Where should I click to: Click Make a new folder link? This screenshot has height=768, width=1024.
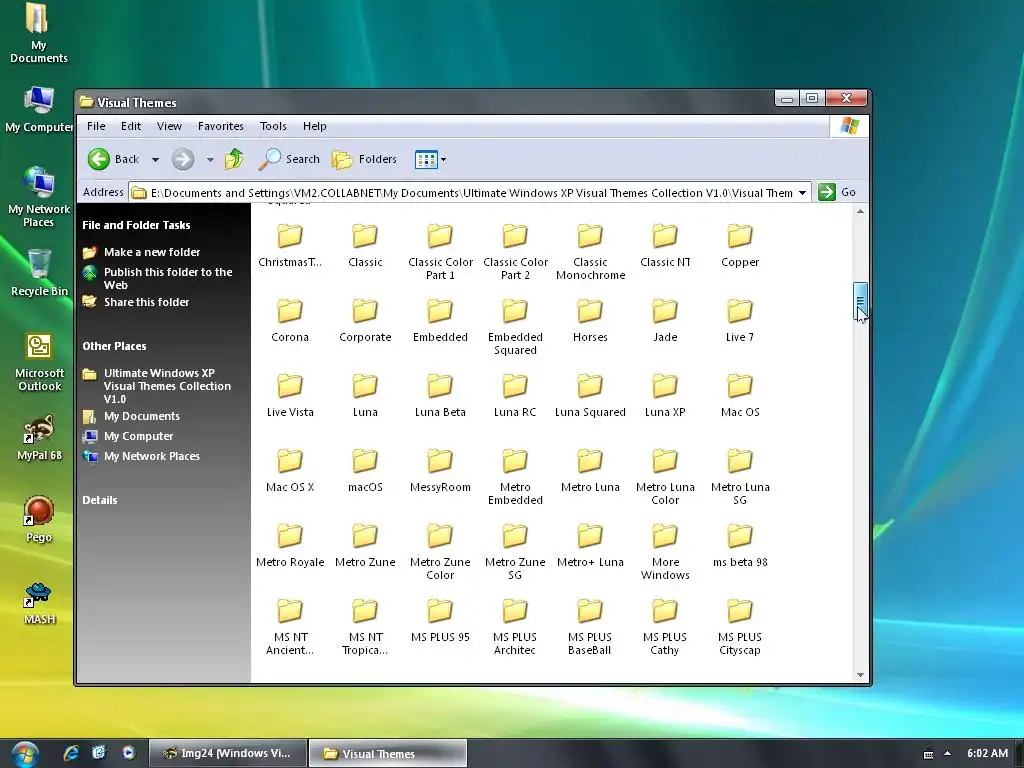click(x=152, y=252)
